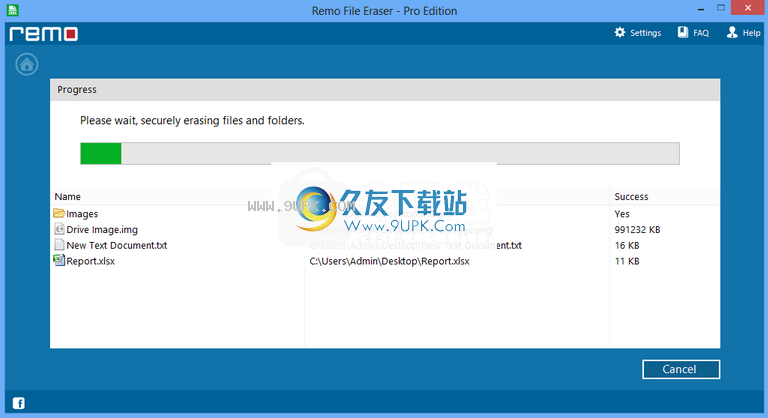Click the 'Please wait, securely erasing' message
The height and width of the screenshot is (418, 768).
[x=192, y=121]
